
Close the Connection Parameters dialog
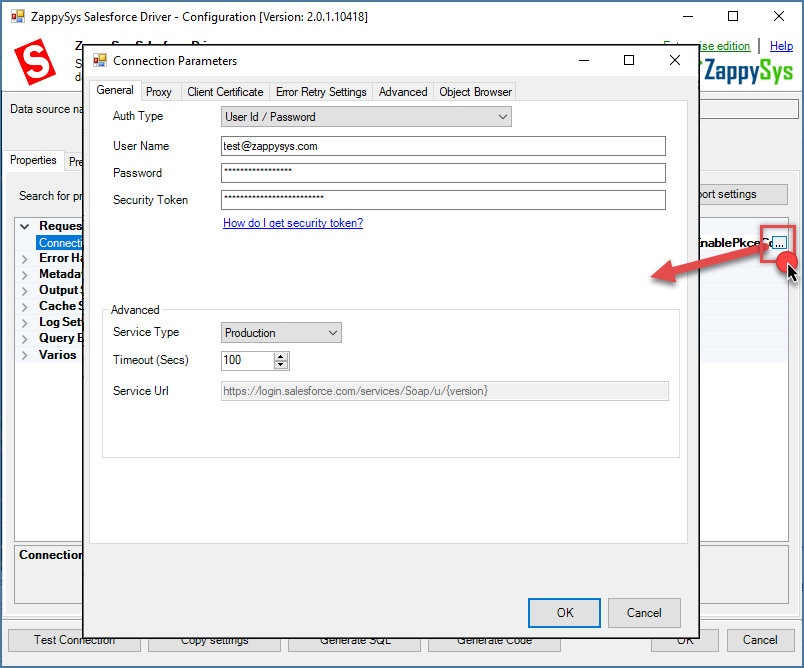click(675, 60)
